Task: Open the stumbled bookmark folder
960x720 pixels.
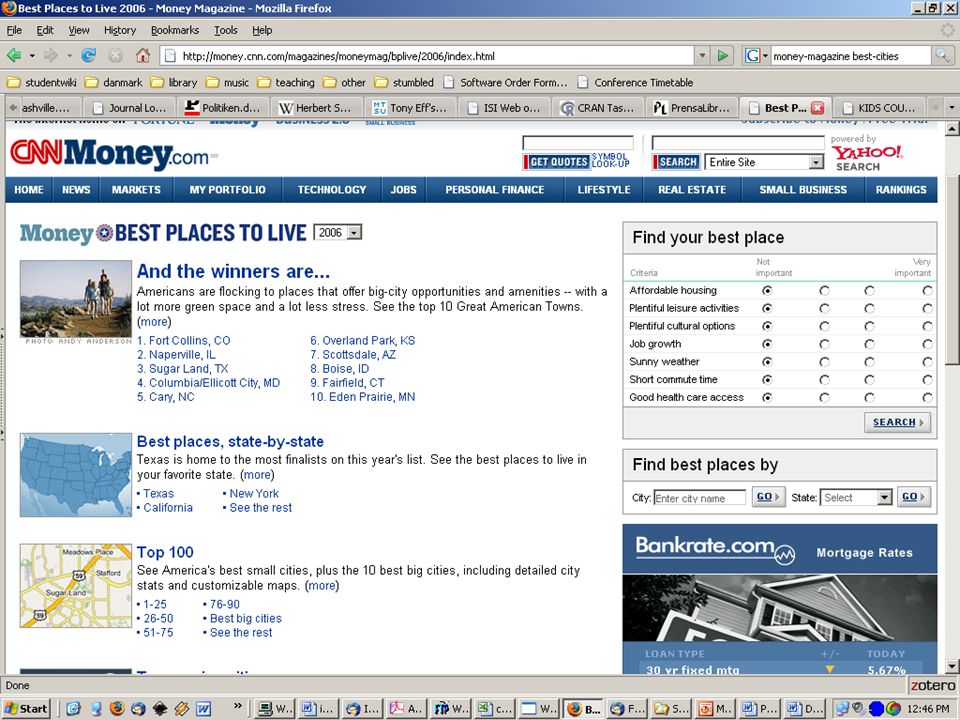Action: [404, 82]
